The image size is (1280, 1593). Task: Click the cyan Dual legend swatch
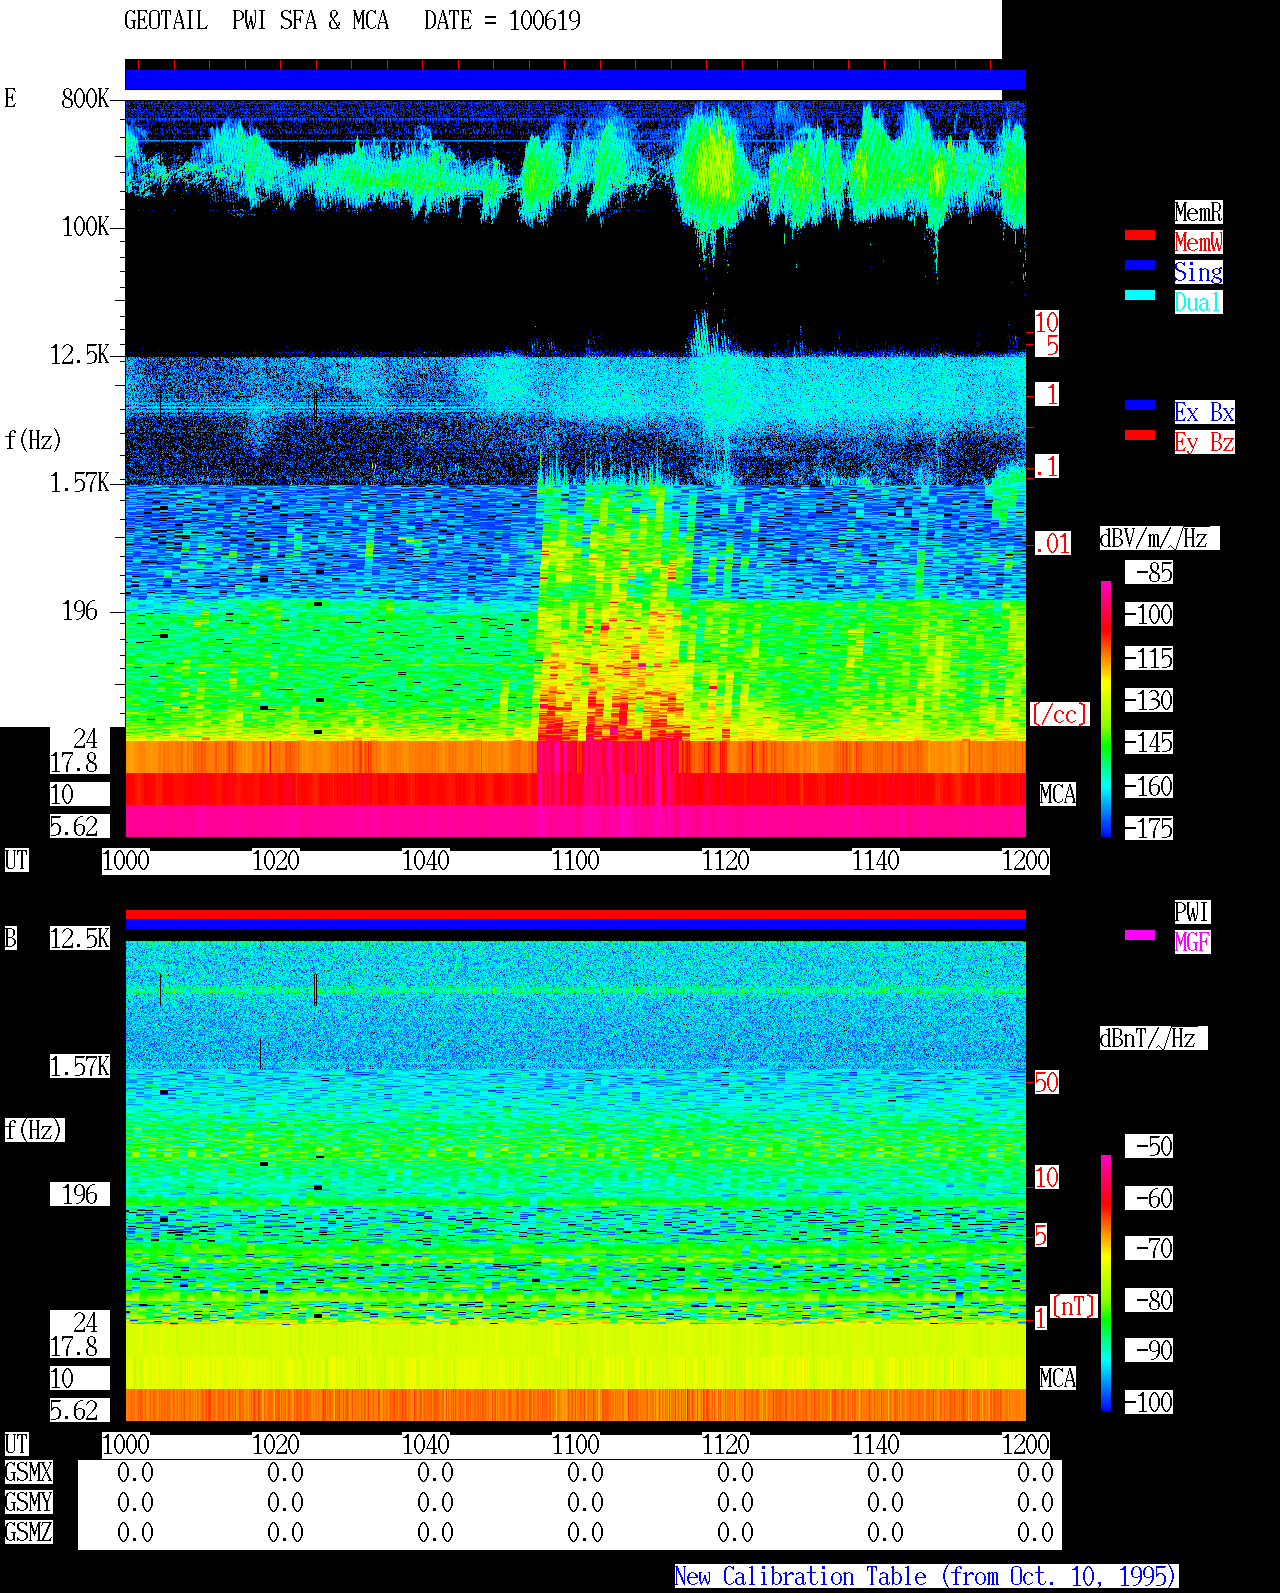point(1140,295)
